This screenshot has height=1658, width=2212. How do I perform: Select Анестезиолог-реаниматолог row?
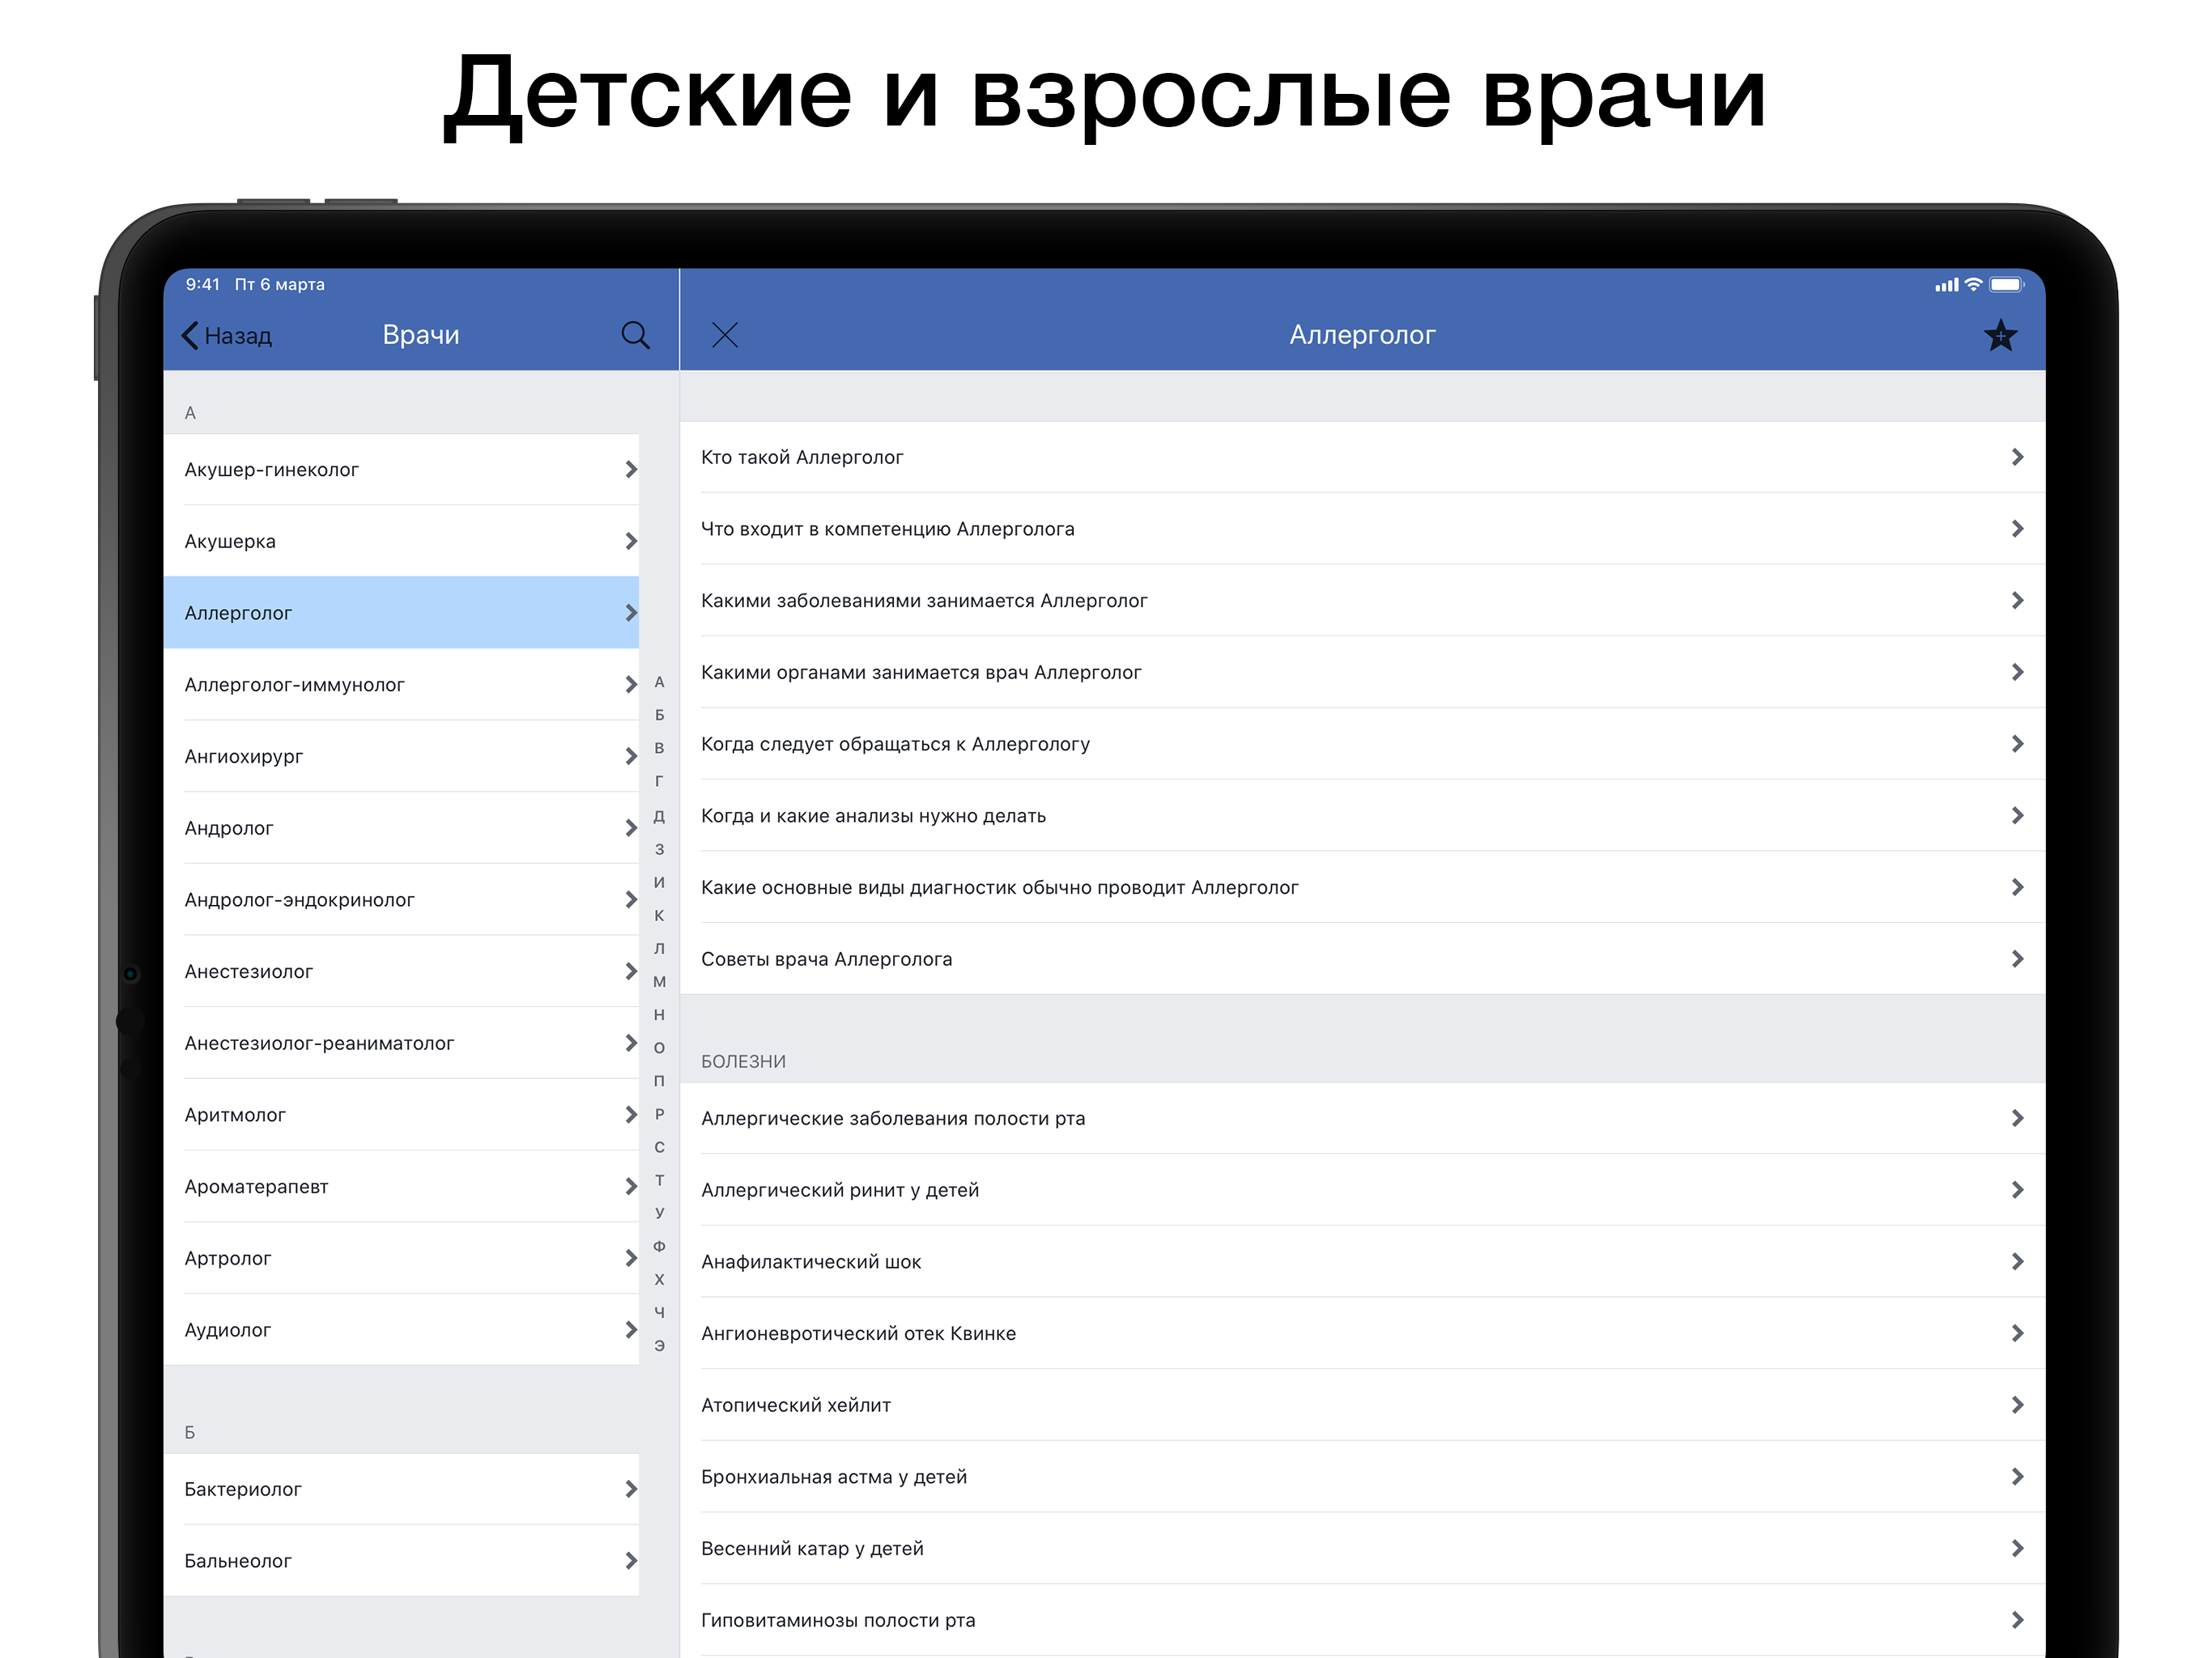pyautogui.click(x=401, y=1043)
